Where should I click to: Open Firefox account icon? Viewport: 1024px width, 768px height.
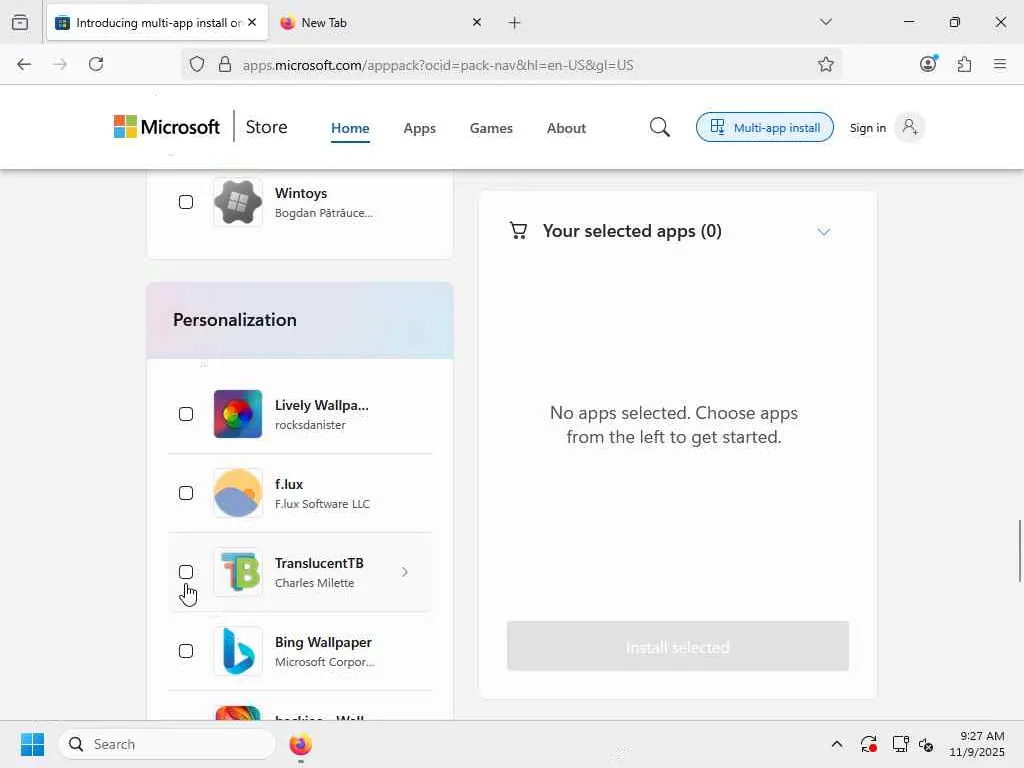[928, 63]
